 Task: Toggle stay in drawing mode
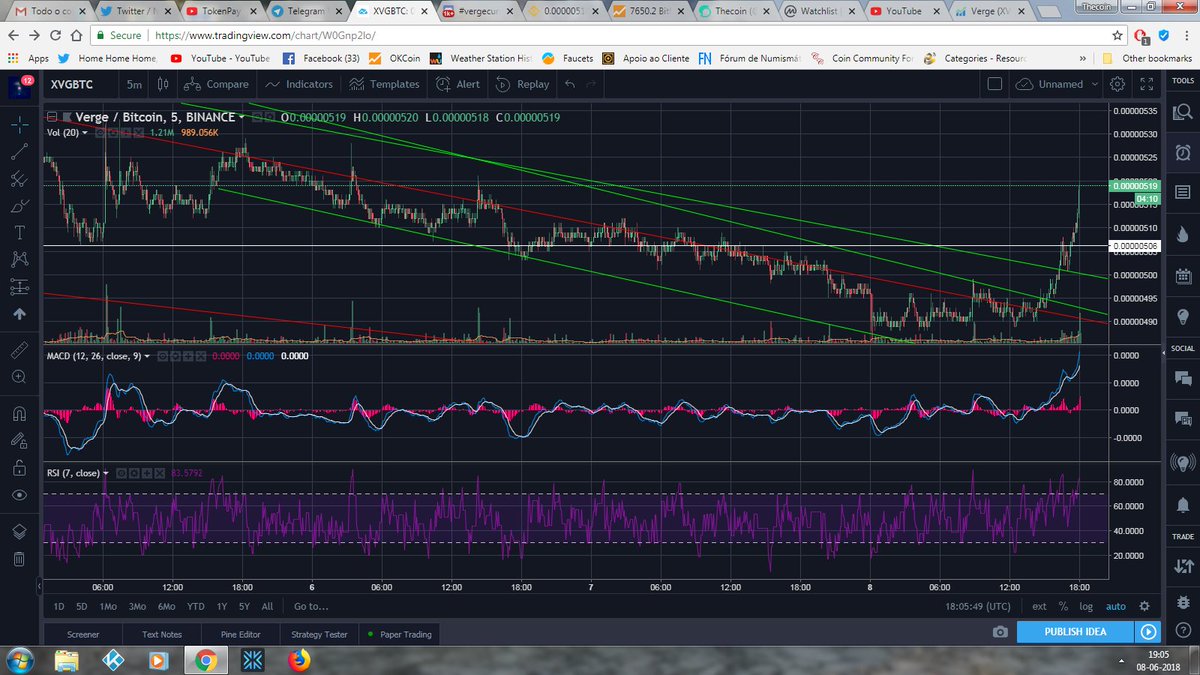click(20, 440)
